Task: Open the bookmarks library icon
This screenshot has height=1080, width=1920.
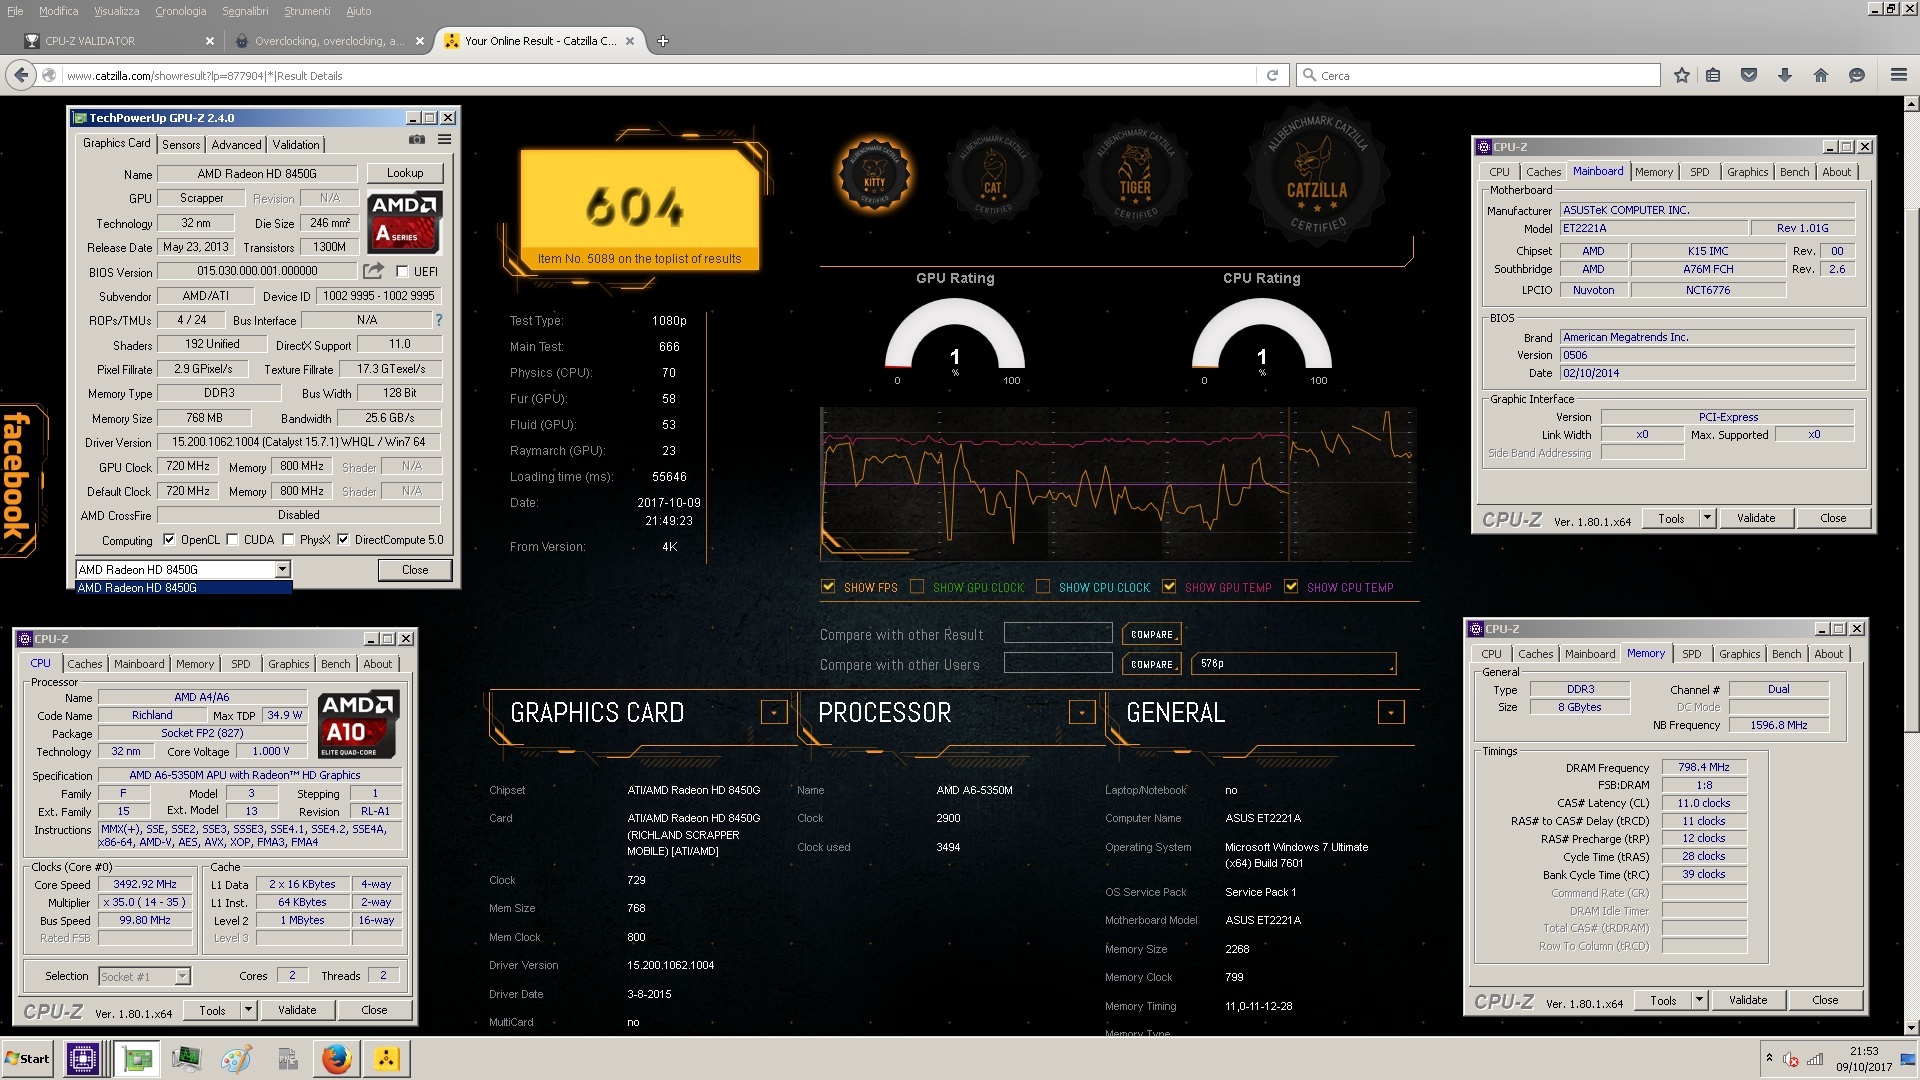Action: pos(1714,75)
